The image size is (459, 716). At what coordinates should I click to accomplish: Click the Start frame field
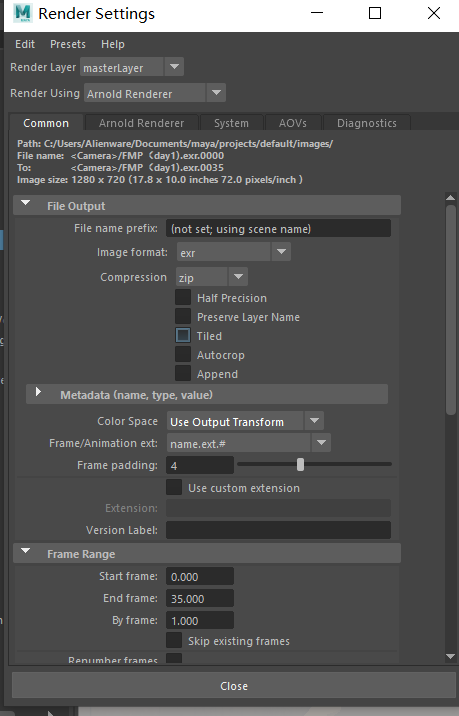point(200,576)
